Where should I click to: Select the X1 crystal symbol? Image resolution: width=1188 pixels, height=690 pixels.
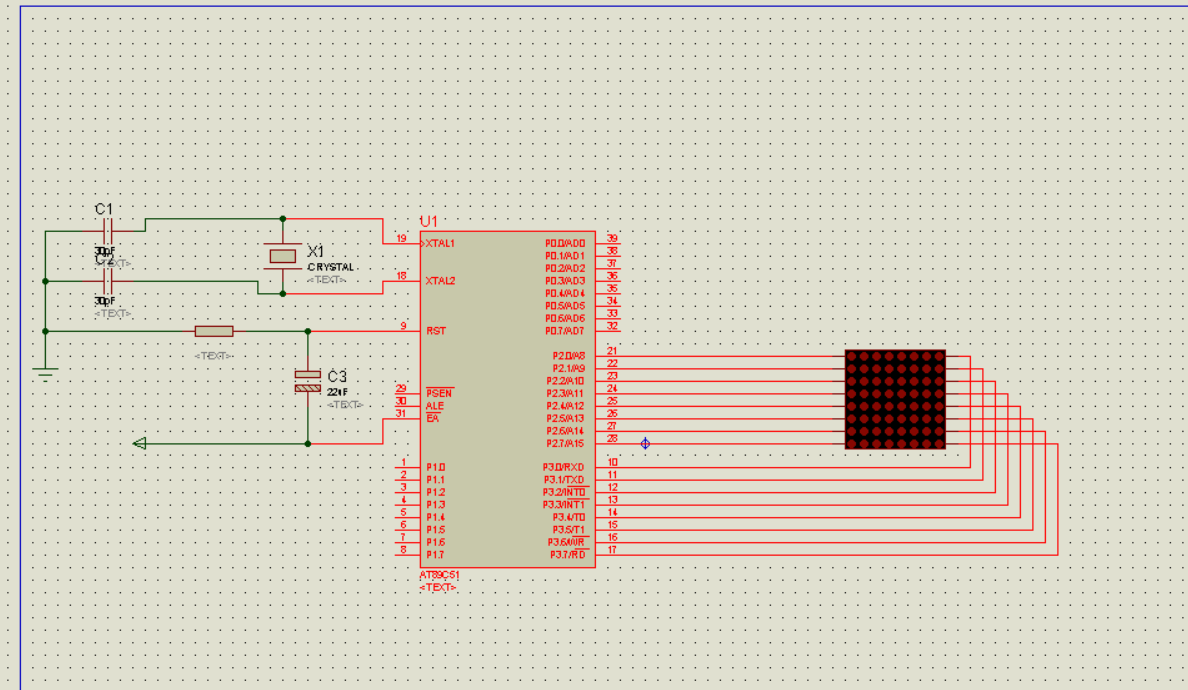283,256
